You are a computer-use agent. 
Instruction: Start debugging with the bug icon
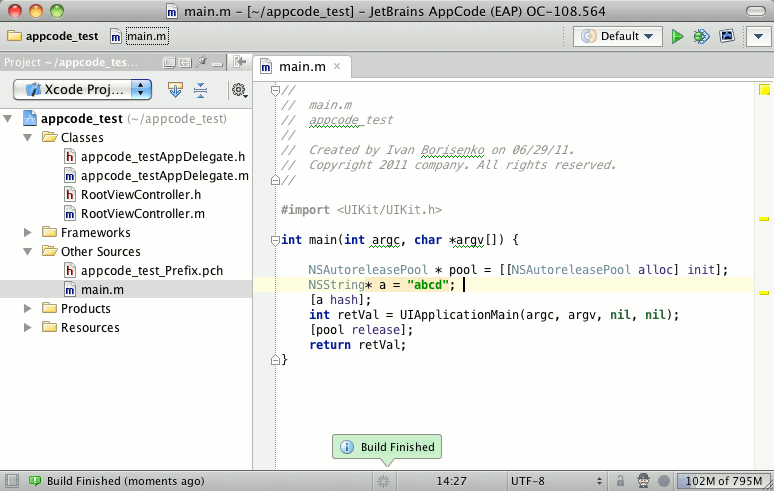coord(701,37)
